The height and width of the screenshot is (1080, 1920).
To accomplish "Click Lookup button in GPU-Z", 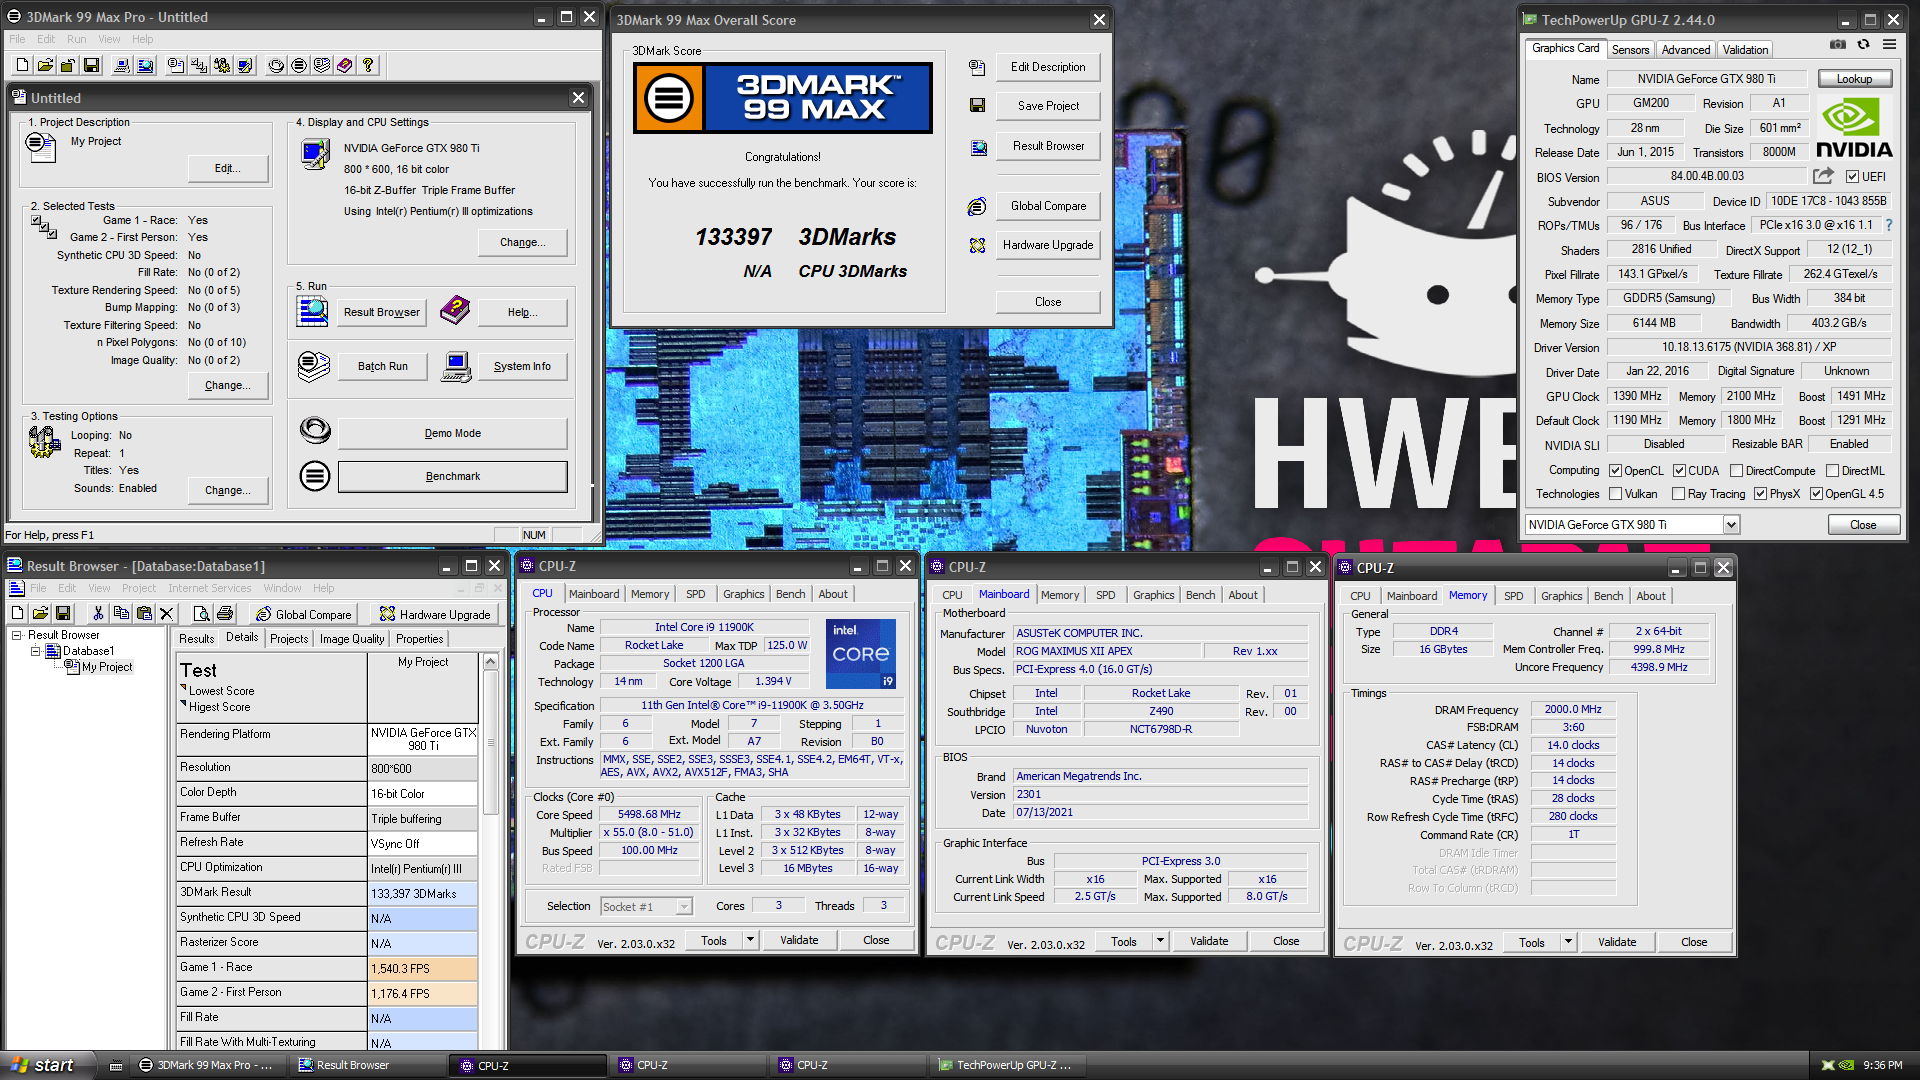I will click(1854, 79).
